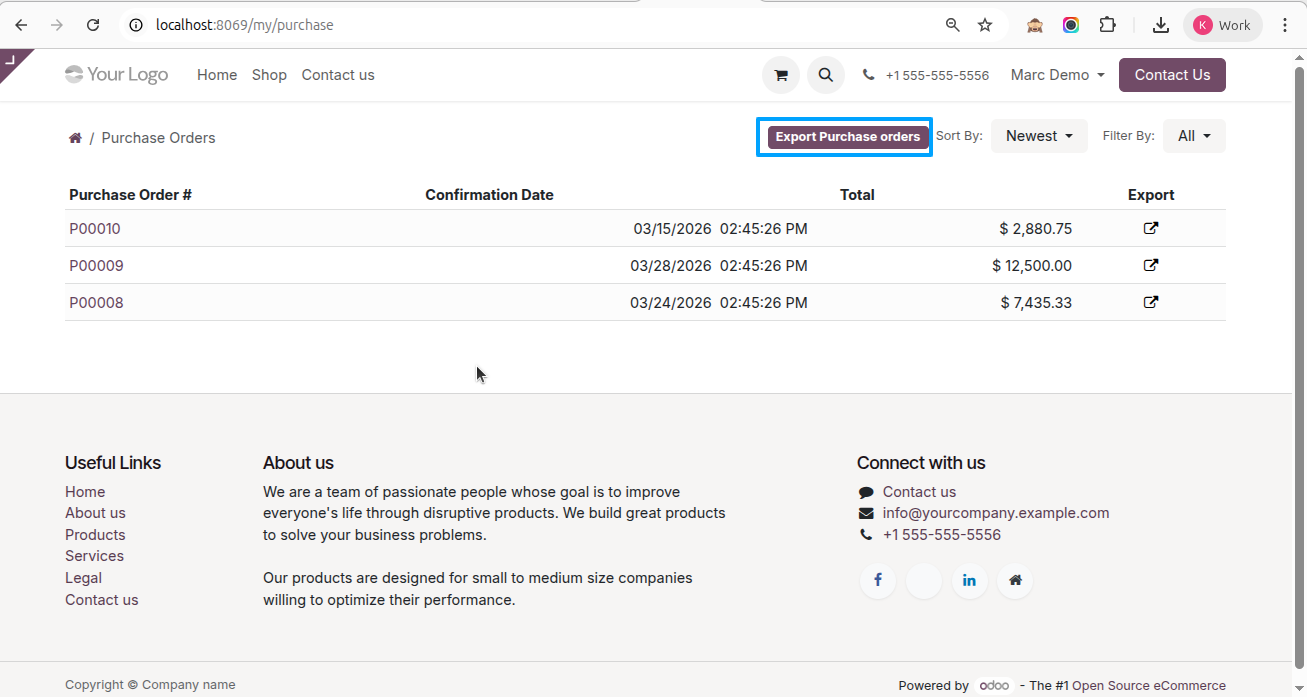Click the $ 12,500.00 total cell
The height and width of the screenshot is (697, 1307).
click(x=1032, y=266)
